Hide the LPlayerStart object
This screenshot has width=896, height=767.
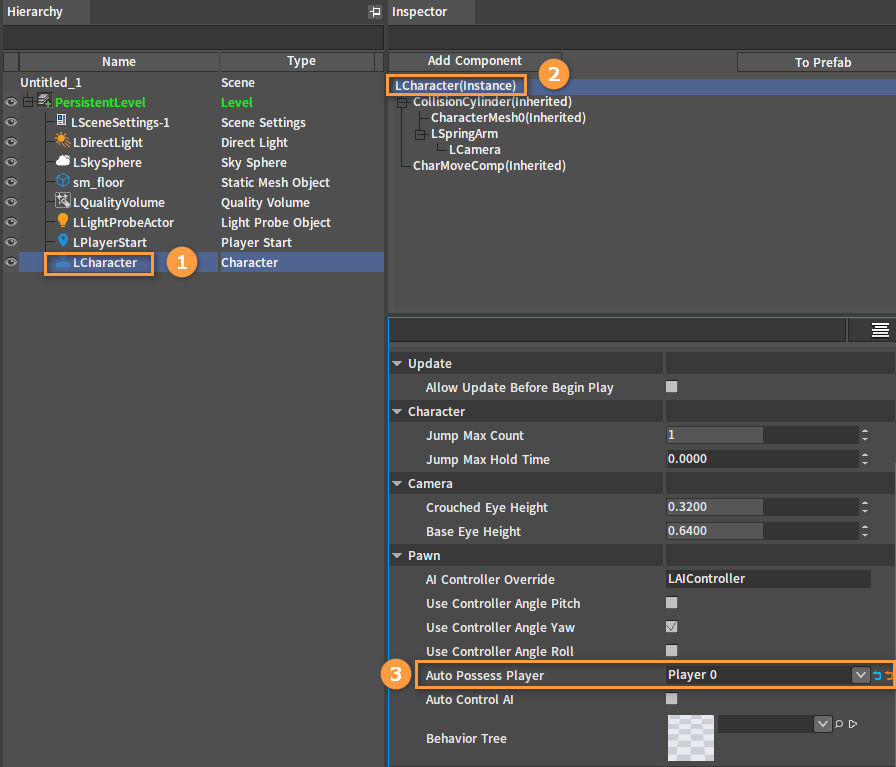[x=11, y=242]
